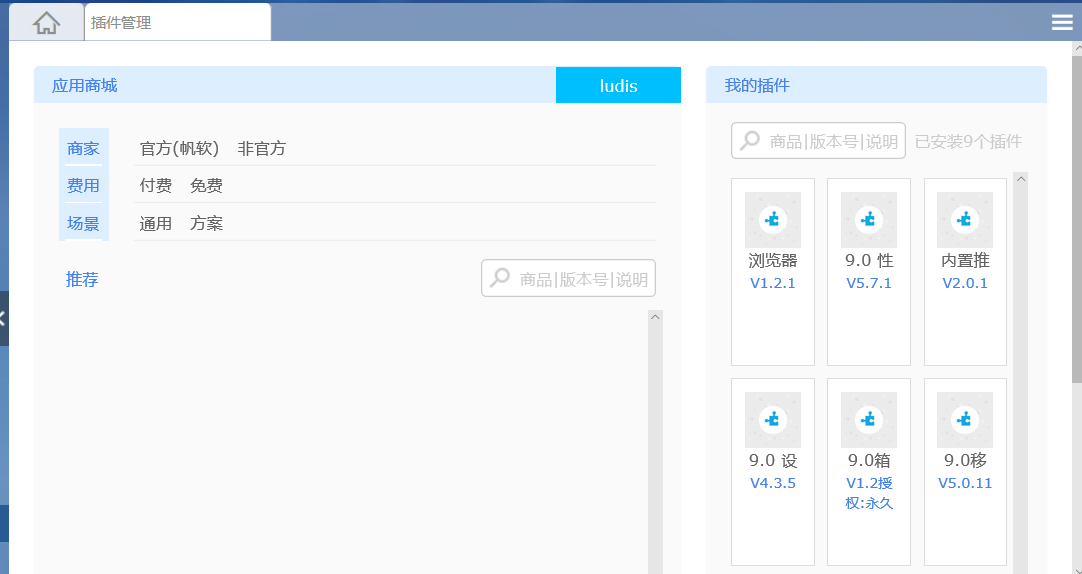Click the 内置推 plugin name
This screenshot has width=1082, height=574.
(x=965, y=261)
